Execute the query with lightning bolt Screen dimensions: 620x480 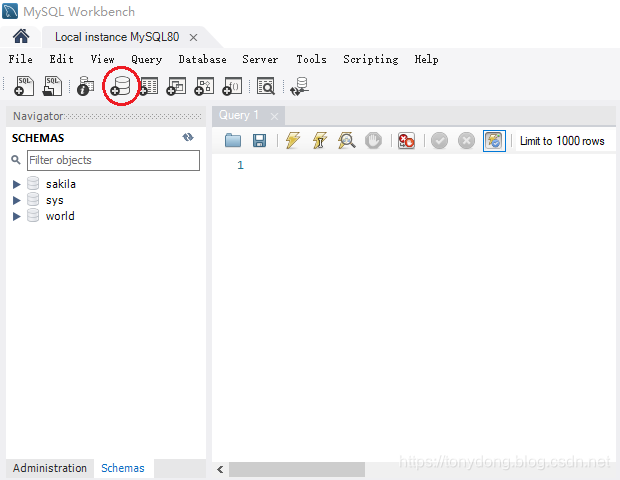[293, 140]
